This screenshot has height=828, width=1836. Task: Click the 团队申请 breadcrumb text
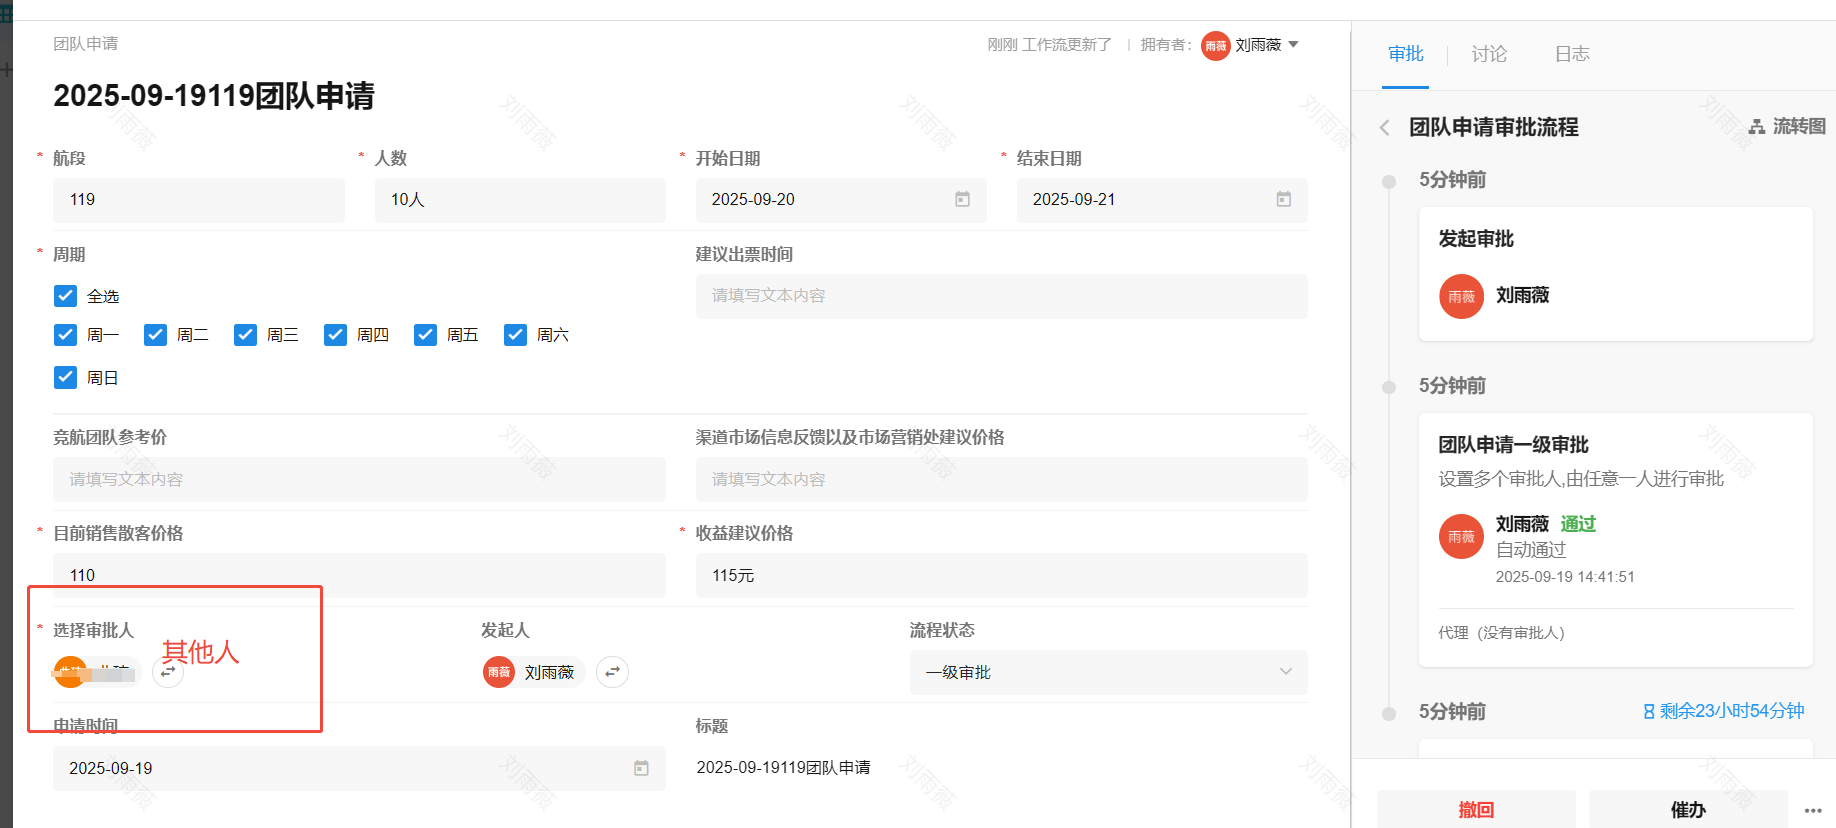pos(86,44)
